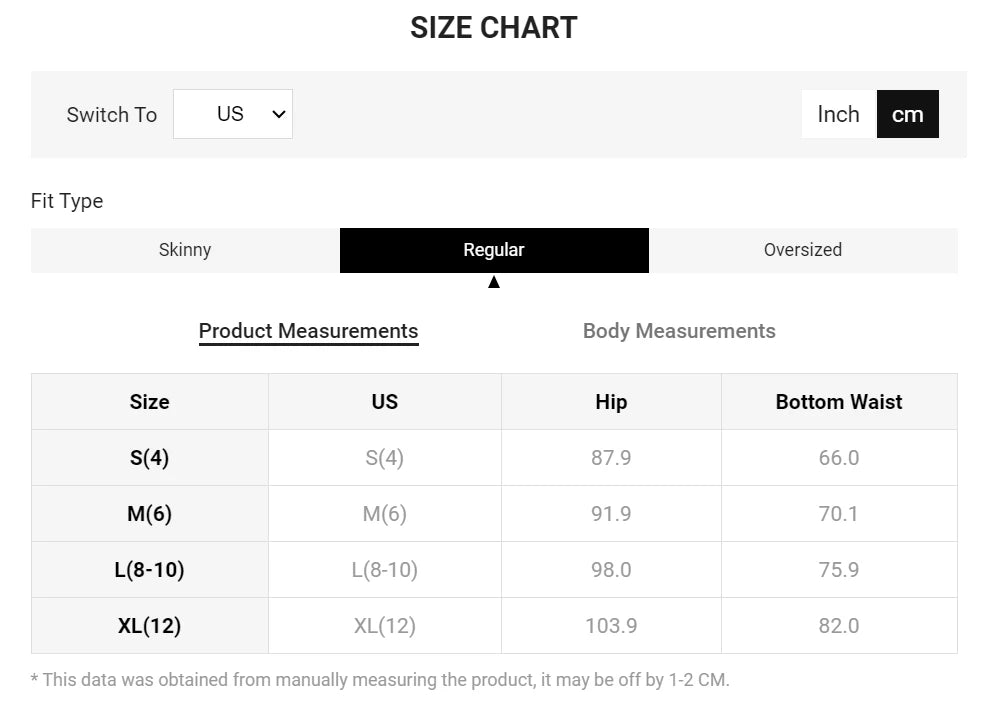
Task: Click the 66.0 bottom waist value
Action: pos(839,458)
